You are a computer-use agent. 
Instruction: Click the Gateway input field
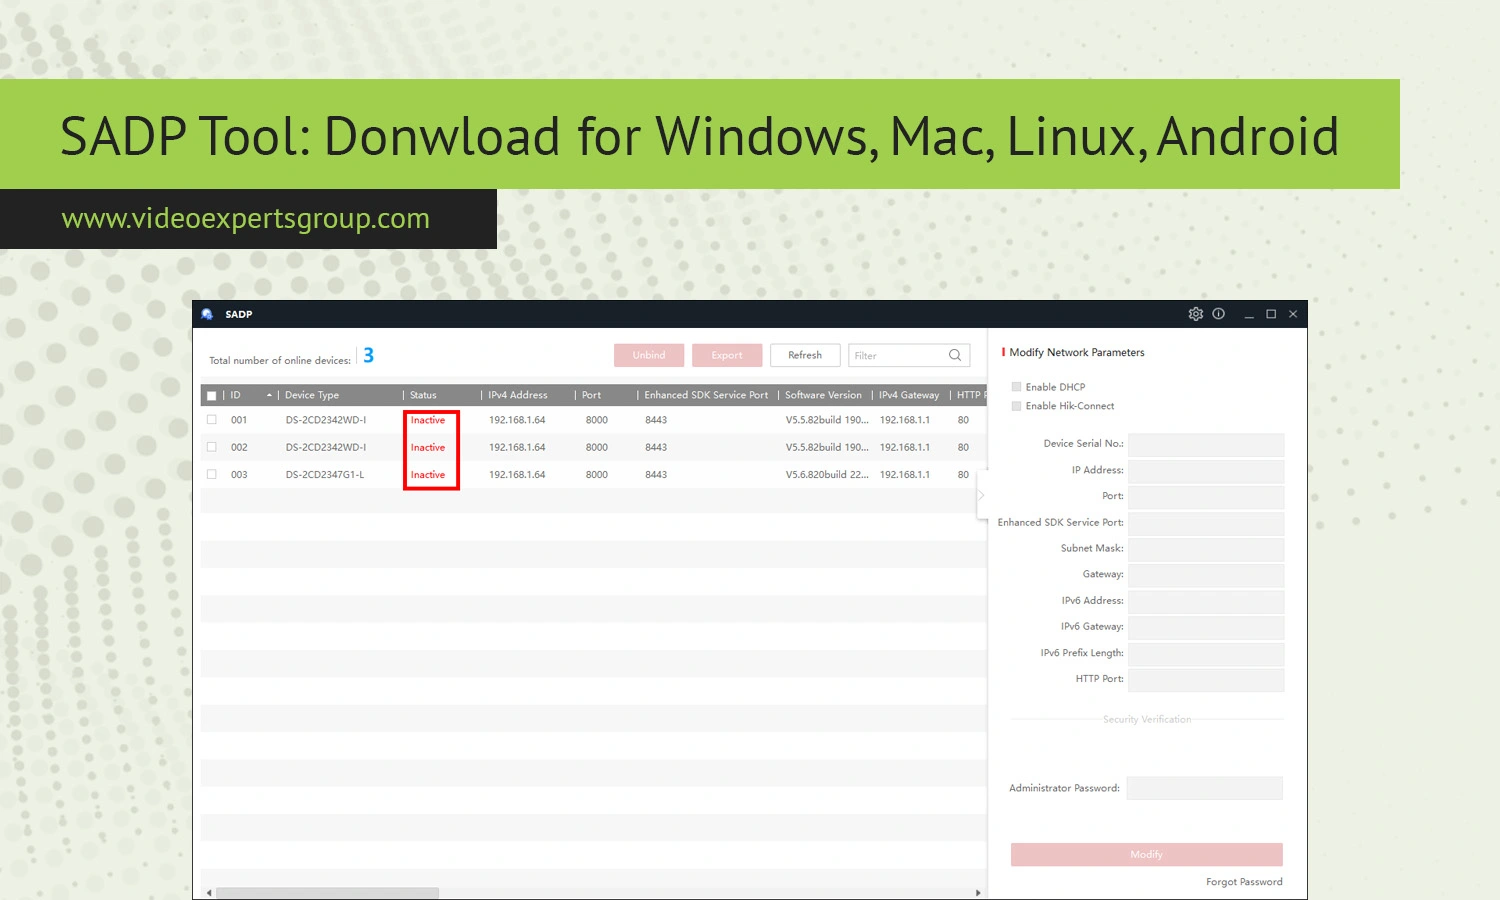1206,574
